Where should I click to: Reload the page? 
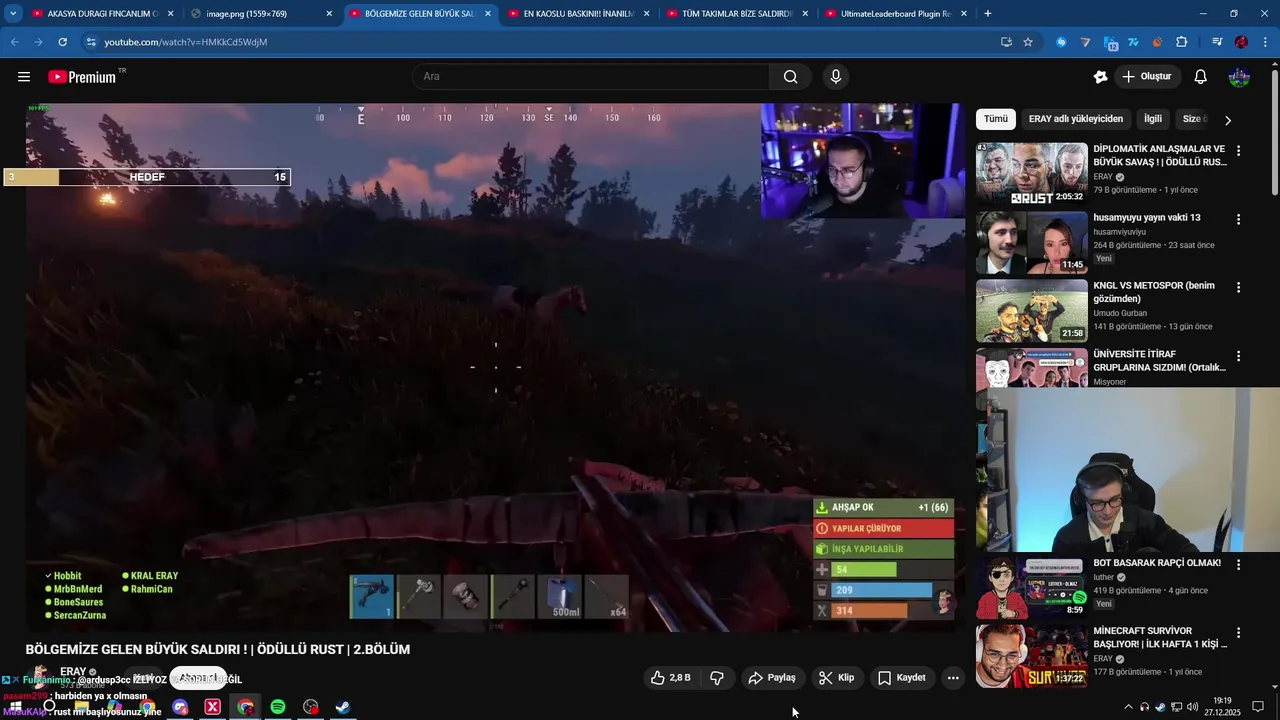[x=62, y=42]
